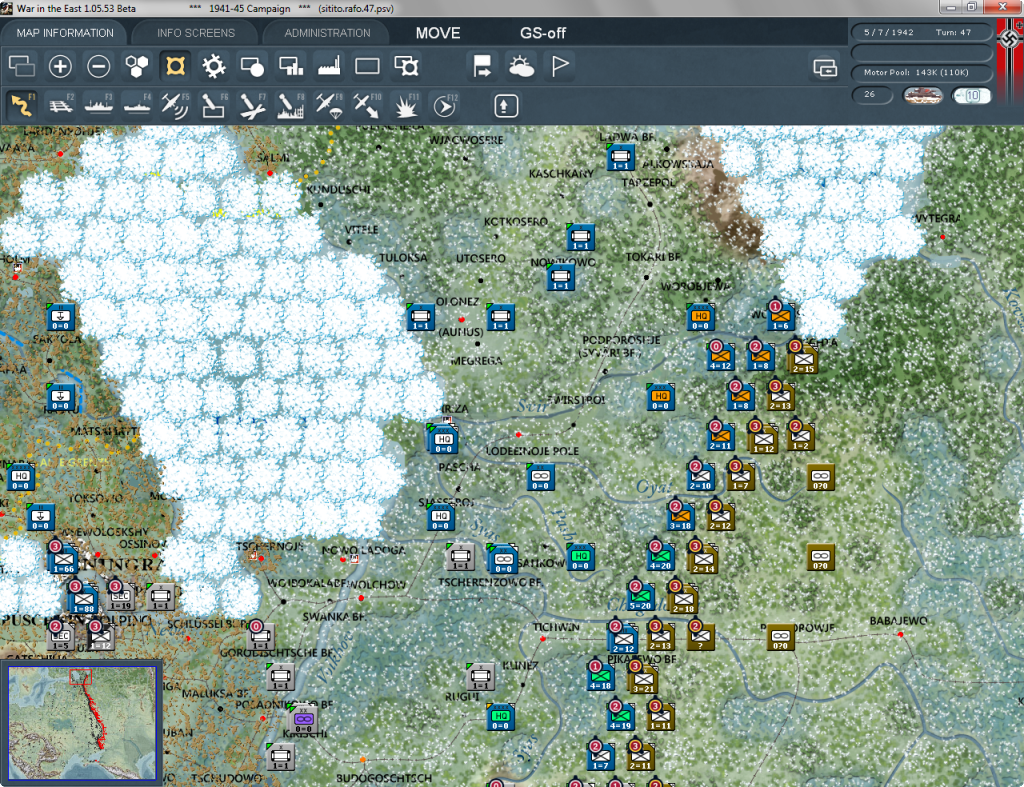Click the empty rectangle toolbar icon
The image size is (1024, 787).
pos(367,66)
